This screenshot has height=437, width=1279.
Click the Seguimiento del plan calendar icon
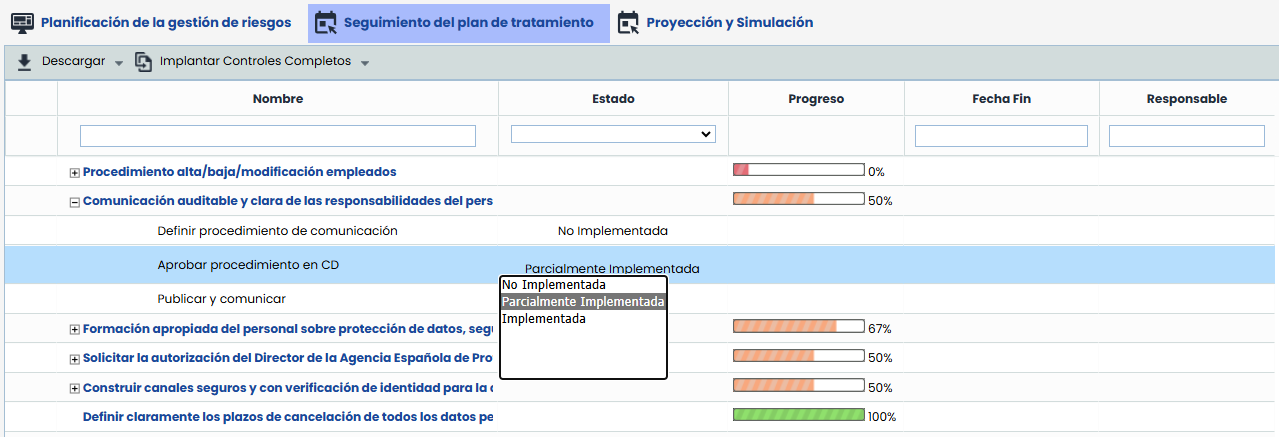325,22
